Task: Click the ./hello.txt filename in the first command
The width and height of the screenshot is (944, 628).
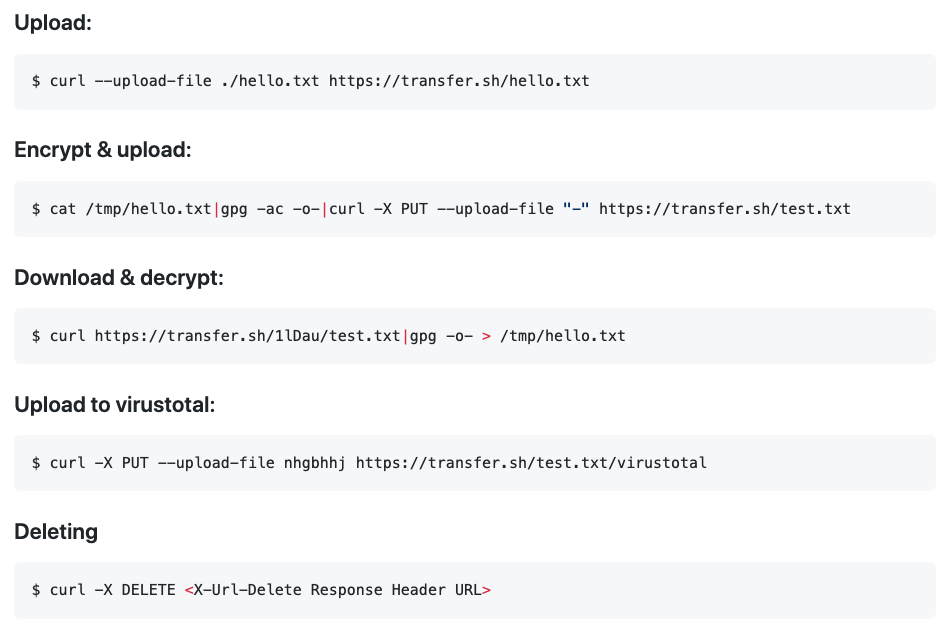Action: coord(270,81)
